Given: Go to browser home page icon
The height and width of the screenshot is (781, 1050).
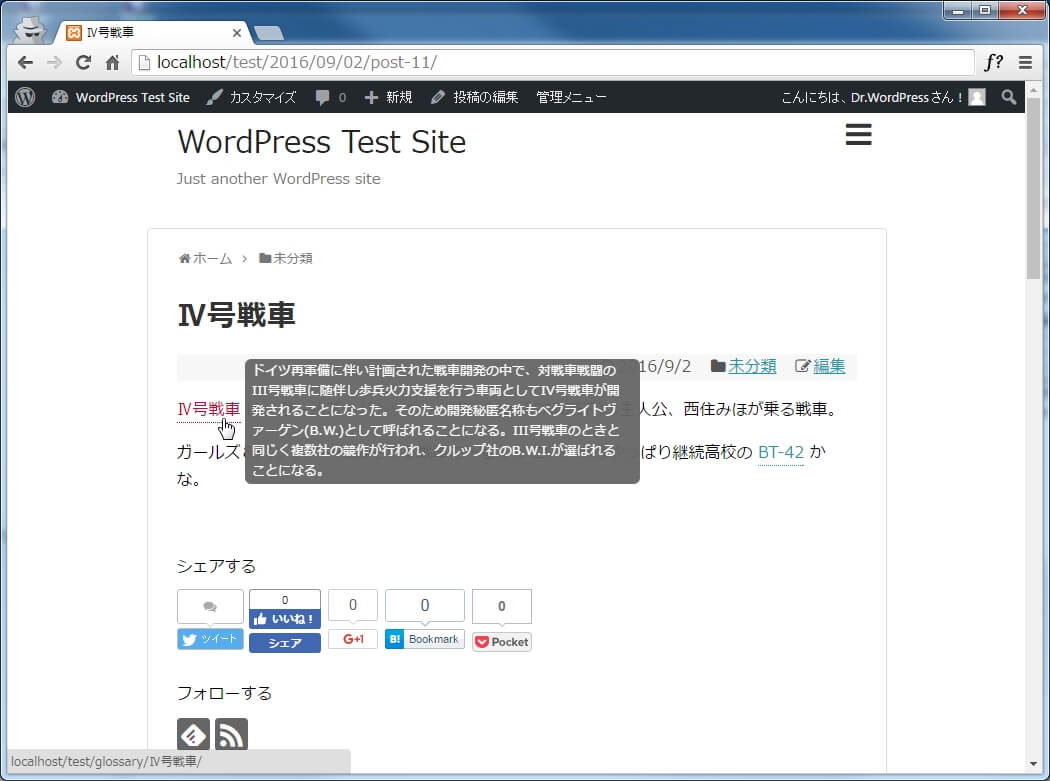Looking at the screenshot, I should [x=113, y=62].
